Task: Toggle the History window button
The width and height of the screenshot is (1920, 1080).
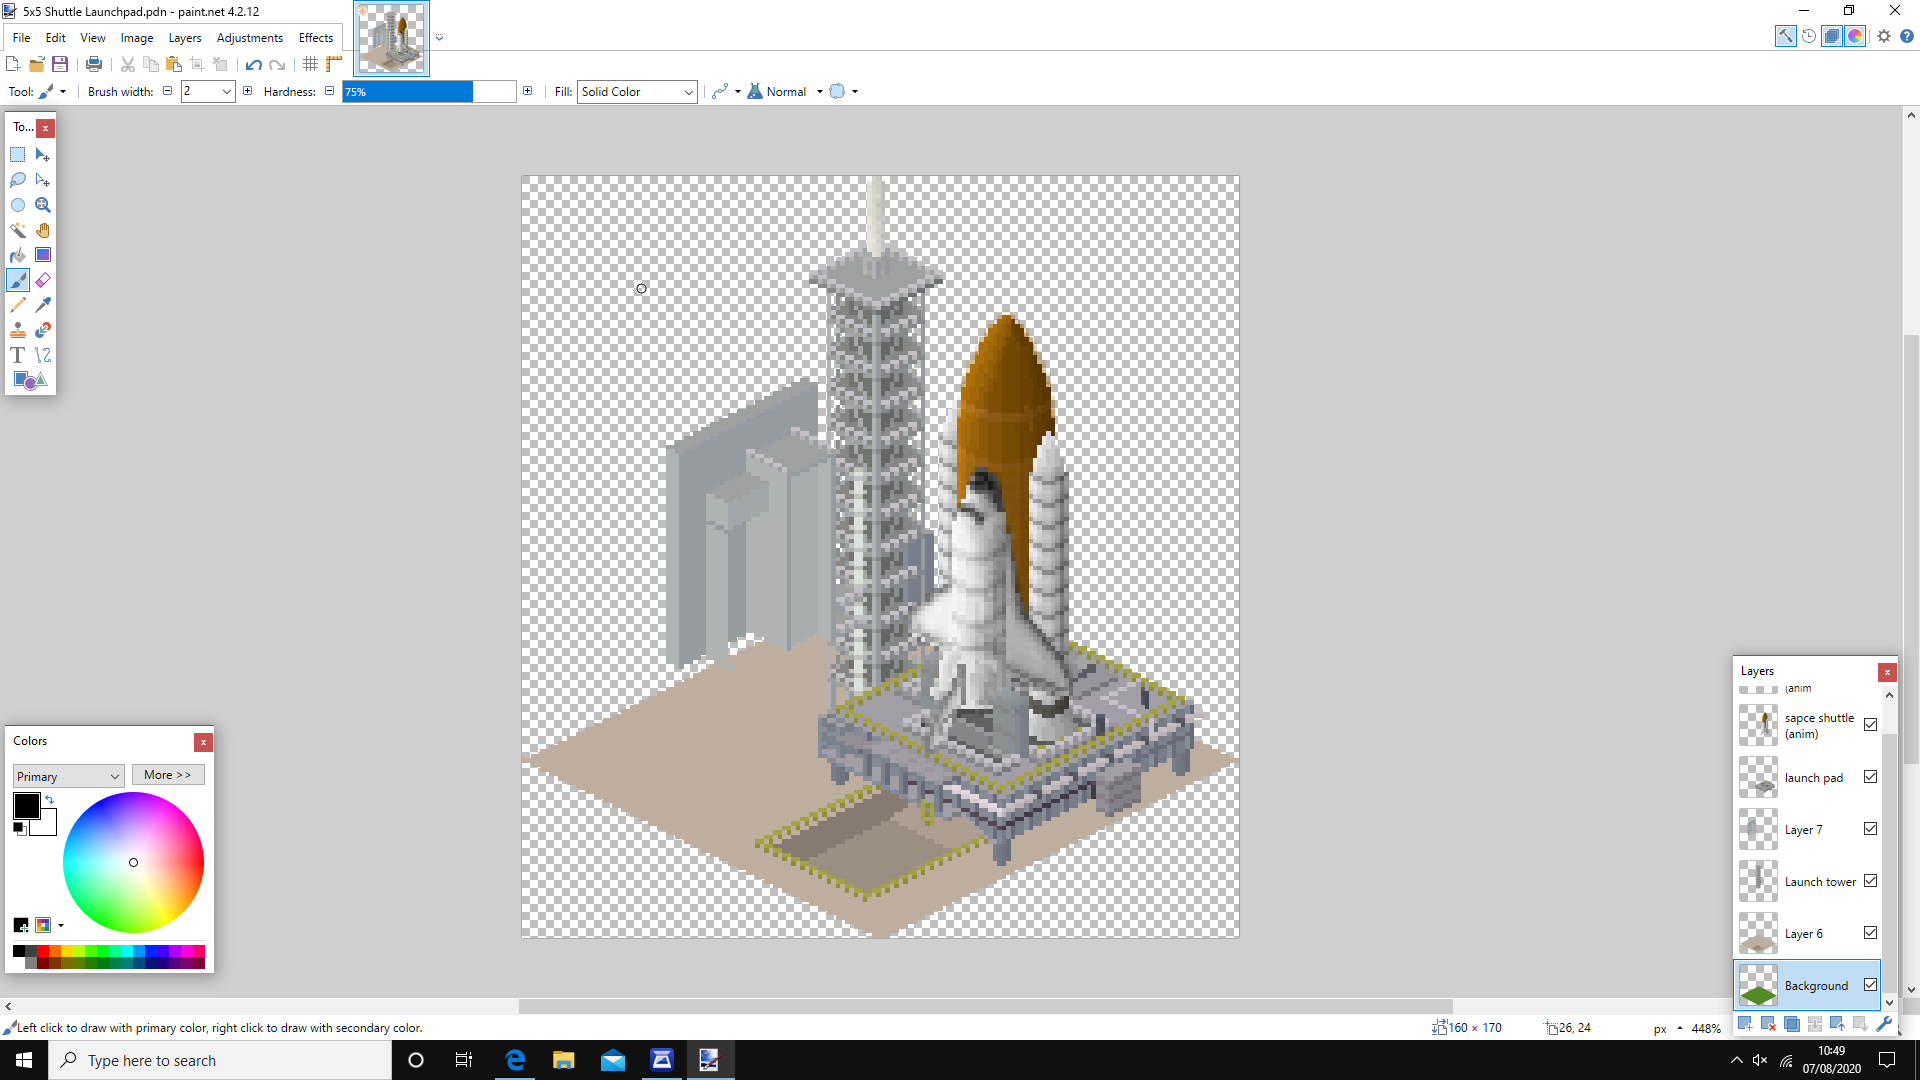Action: (1808, 36)
